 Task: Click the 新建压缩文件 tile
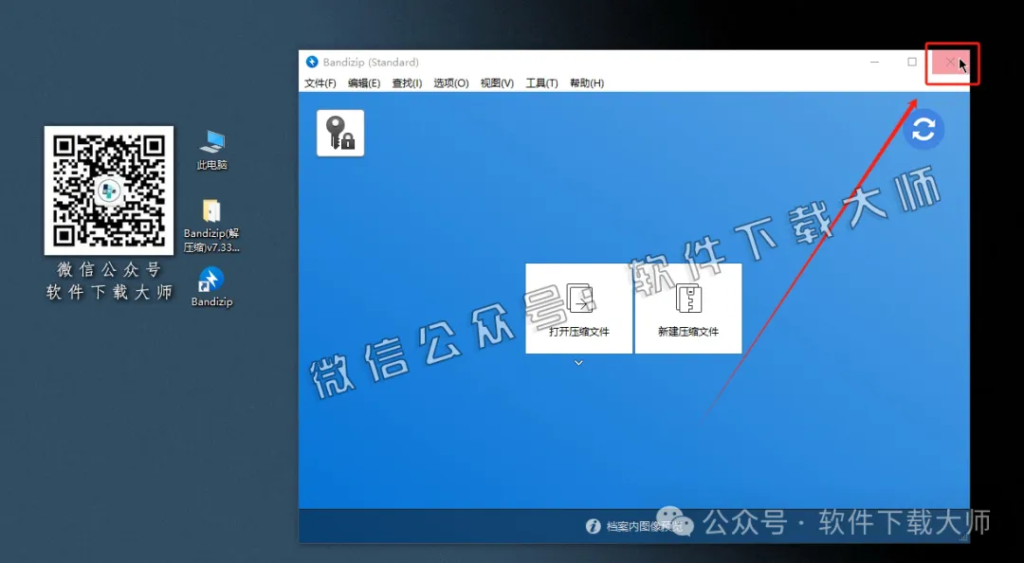click(x=688, y=308)
